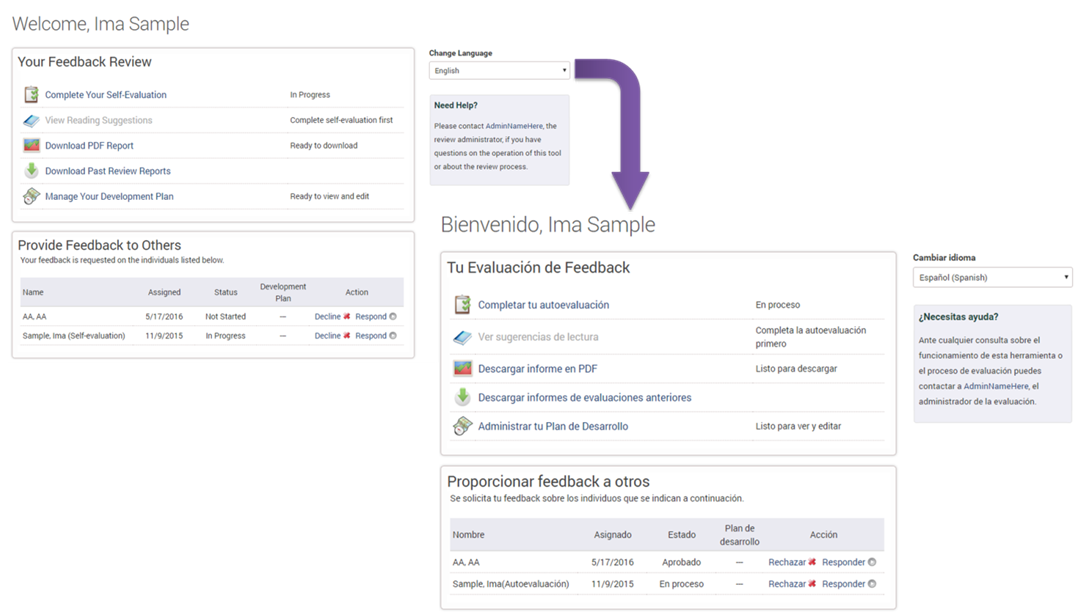Click Responder link for Sample, Ima(Autoevaluación)
This screenshot has width=1086, height=616.
tap(844, 584)
